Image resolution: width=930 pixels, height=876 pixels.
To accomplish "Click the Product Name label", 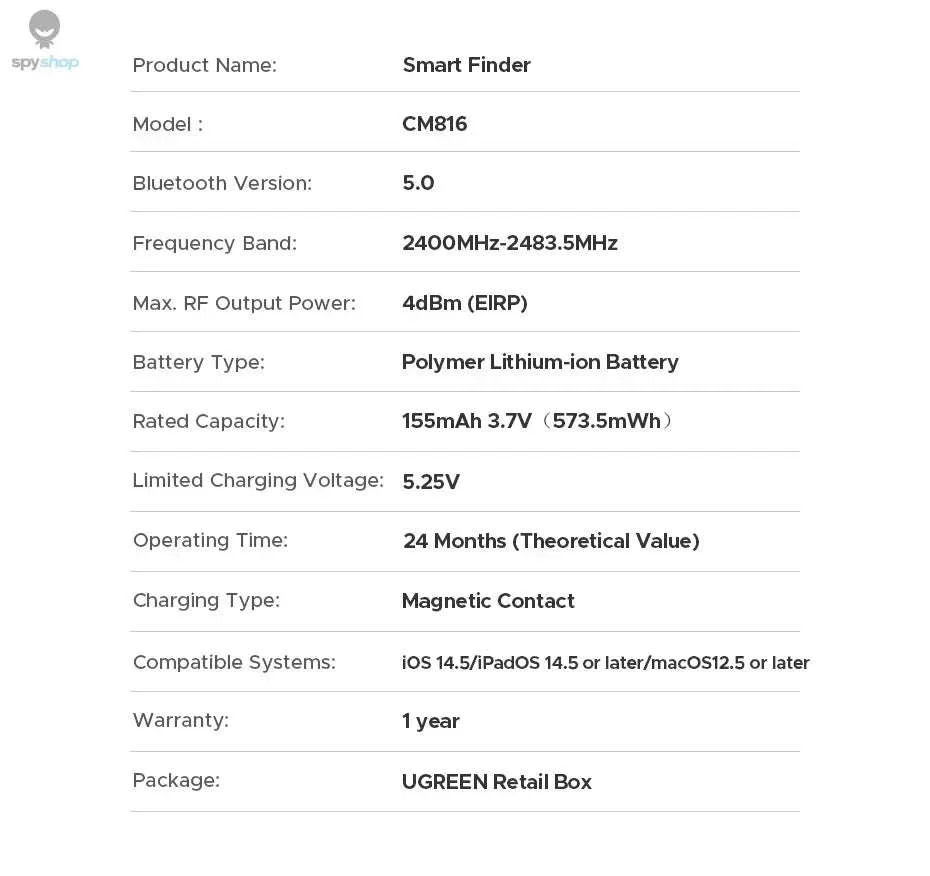I will pos(205,65).
